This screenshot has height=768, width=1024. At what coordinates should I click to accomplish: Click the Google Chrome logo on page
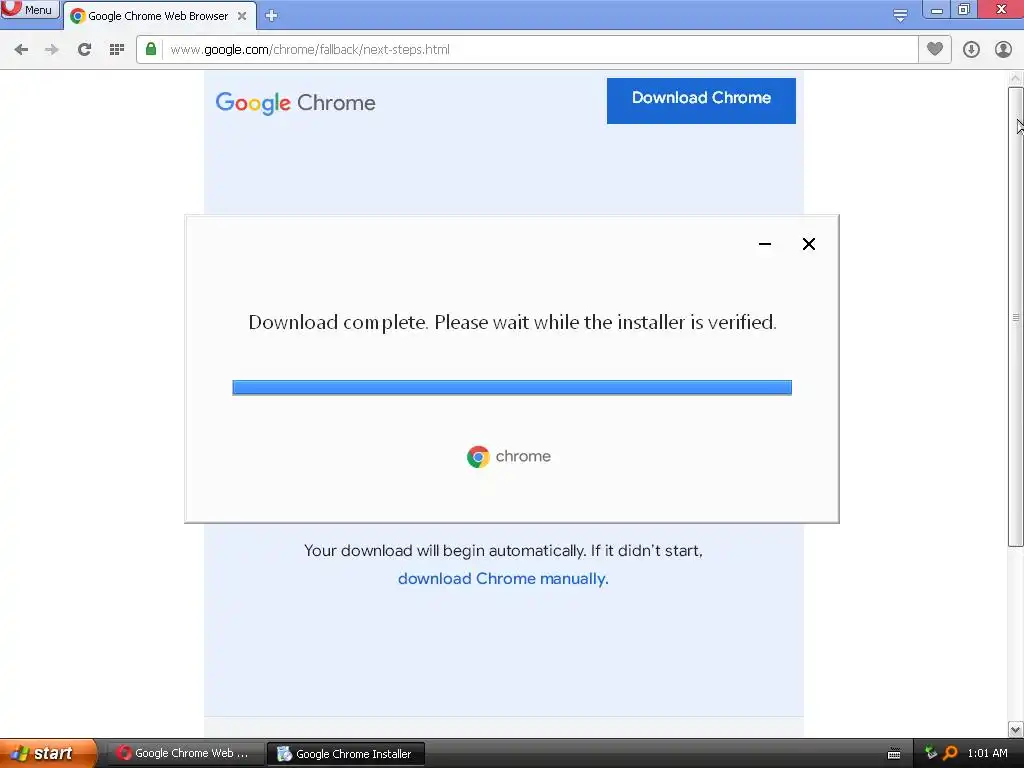(295, 103)
